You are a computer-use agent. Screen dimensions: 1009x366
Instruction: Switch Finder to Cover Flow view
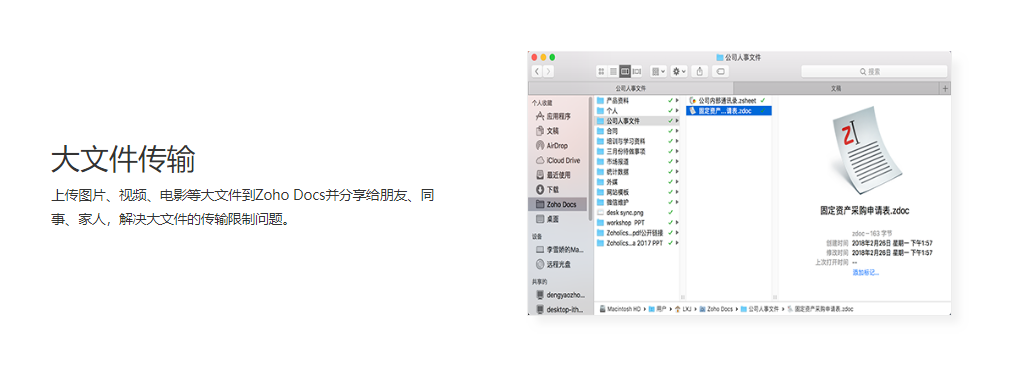637,71
